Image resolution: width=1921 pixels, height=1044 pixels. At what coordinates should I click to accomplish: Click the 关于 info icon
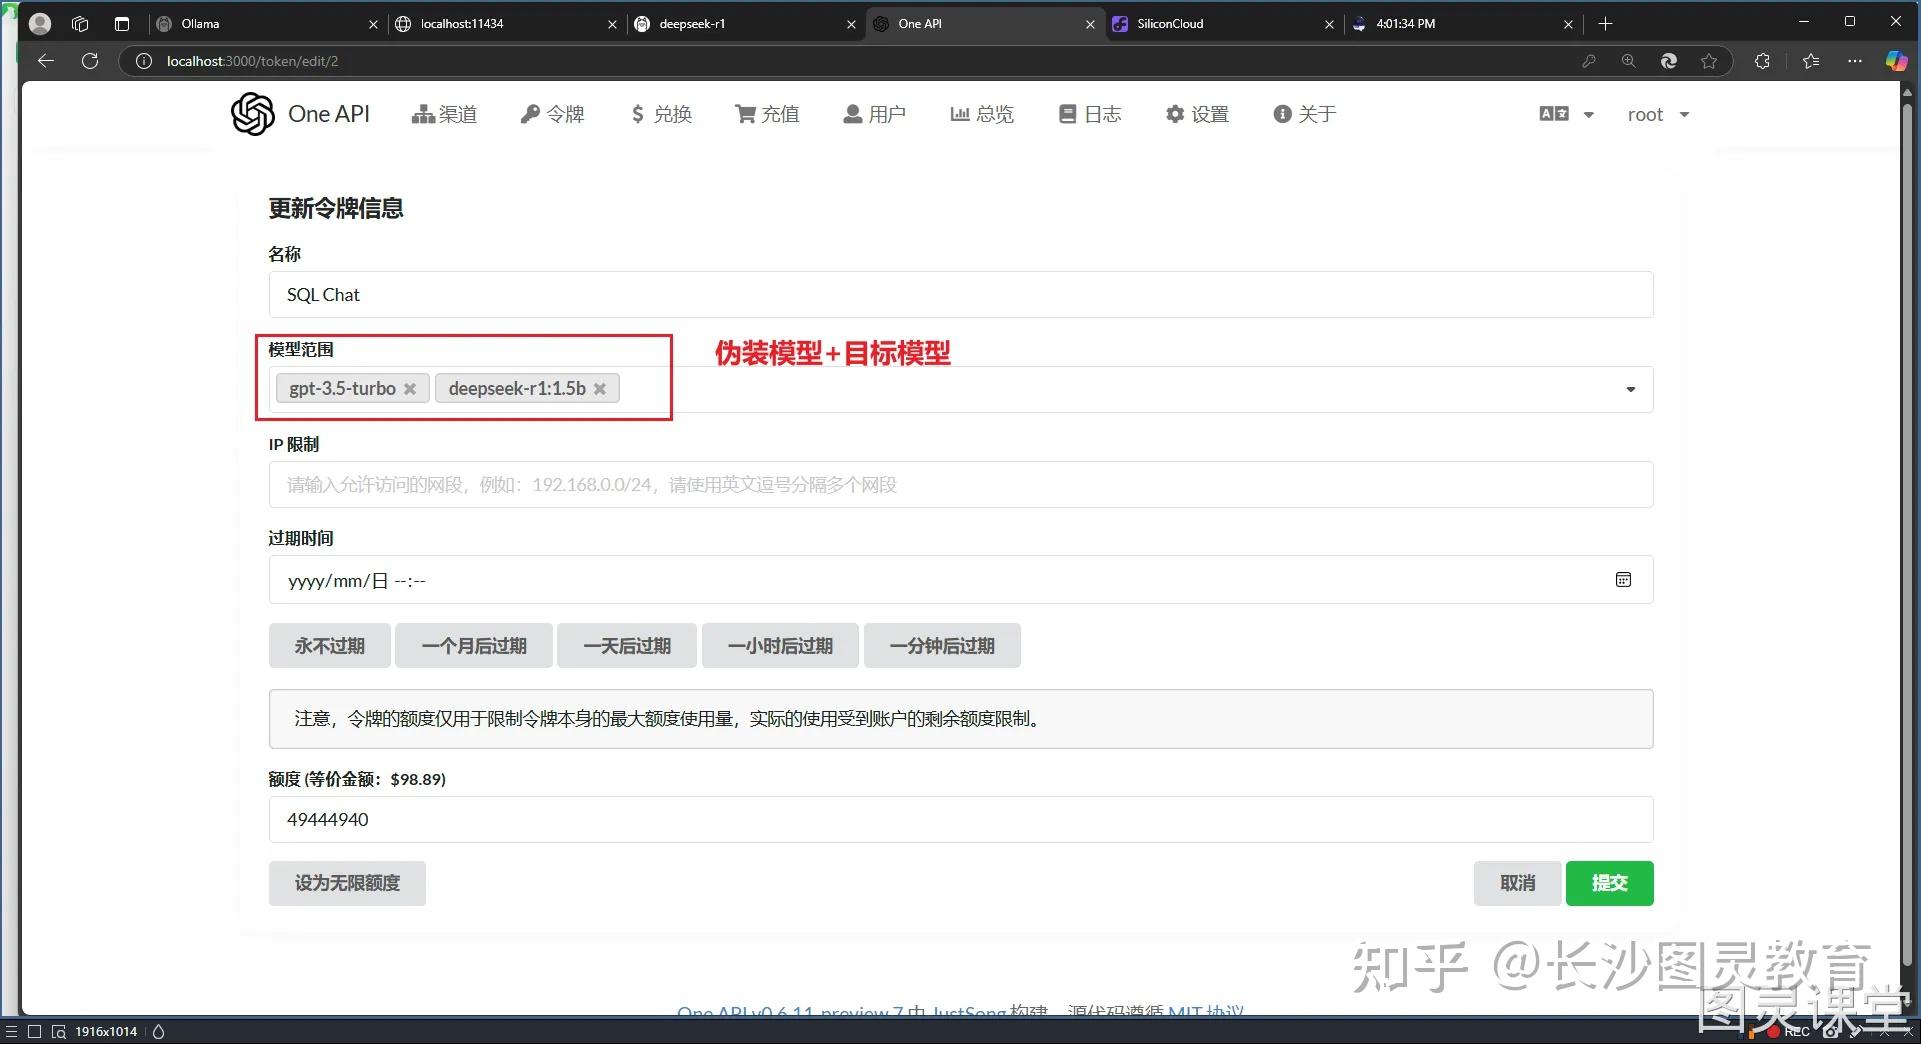(1283, 114)
